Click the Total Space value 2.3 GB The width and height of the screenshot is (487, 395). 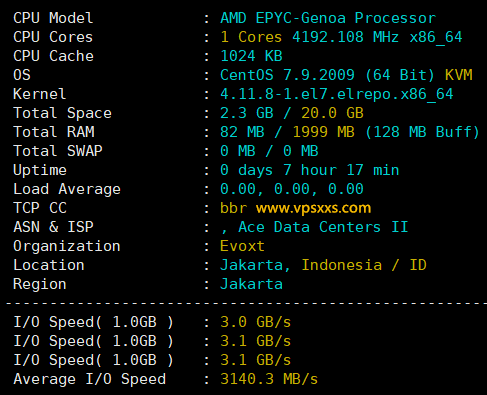coord(247,113)
